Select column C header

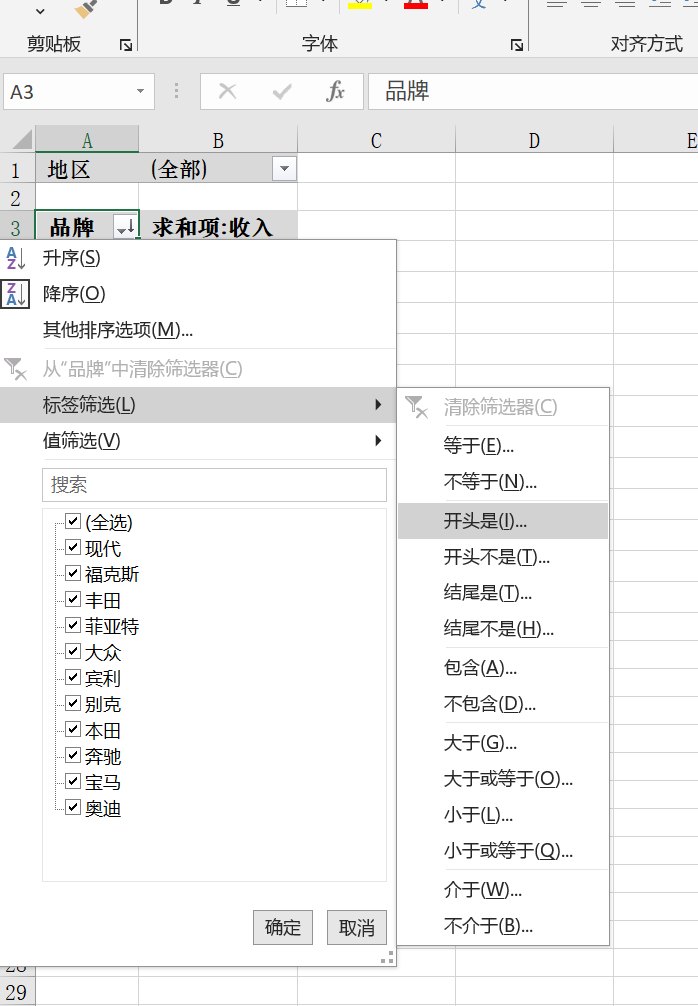coord(376,139)
